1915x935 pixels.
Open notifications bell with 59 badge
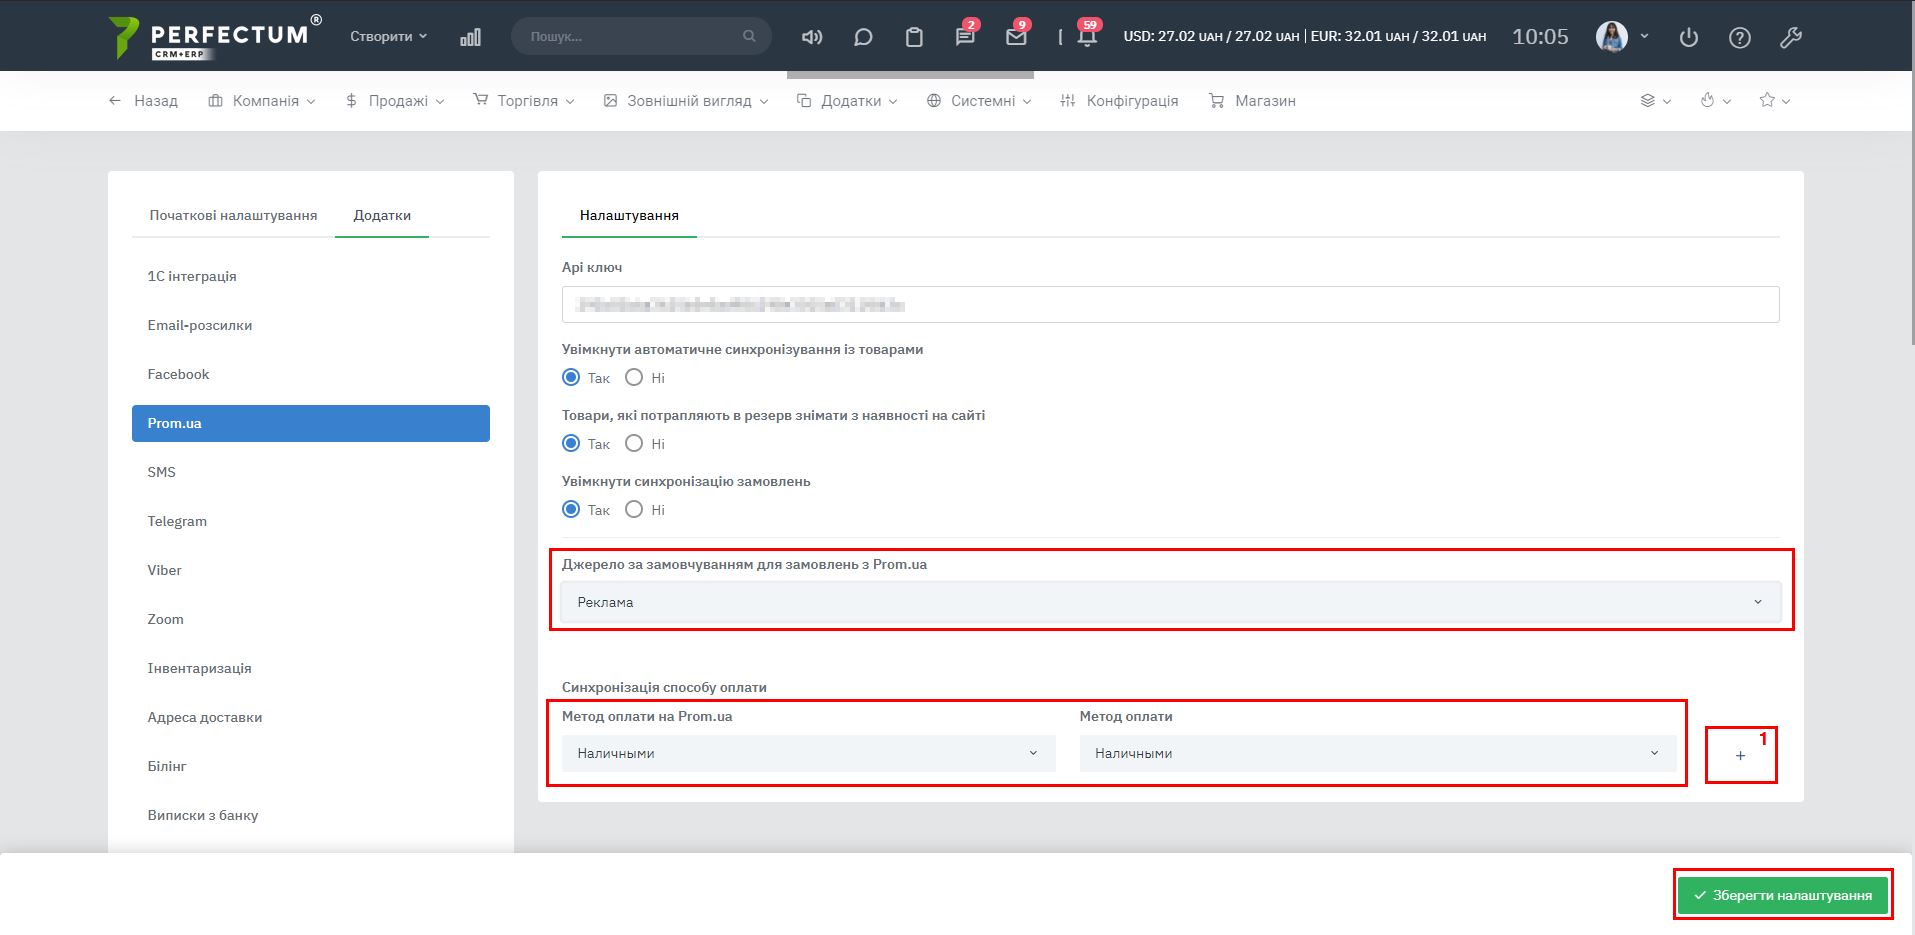(1087, 37)
